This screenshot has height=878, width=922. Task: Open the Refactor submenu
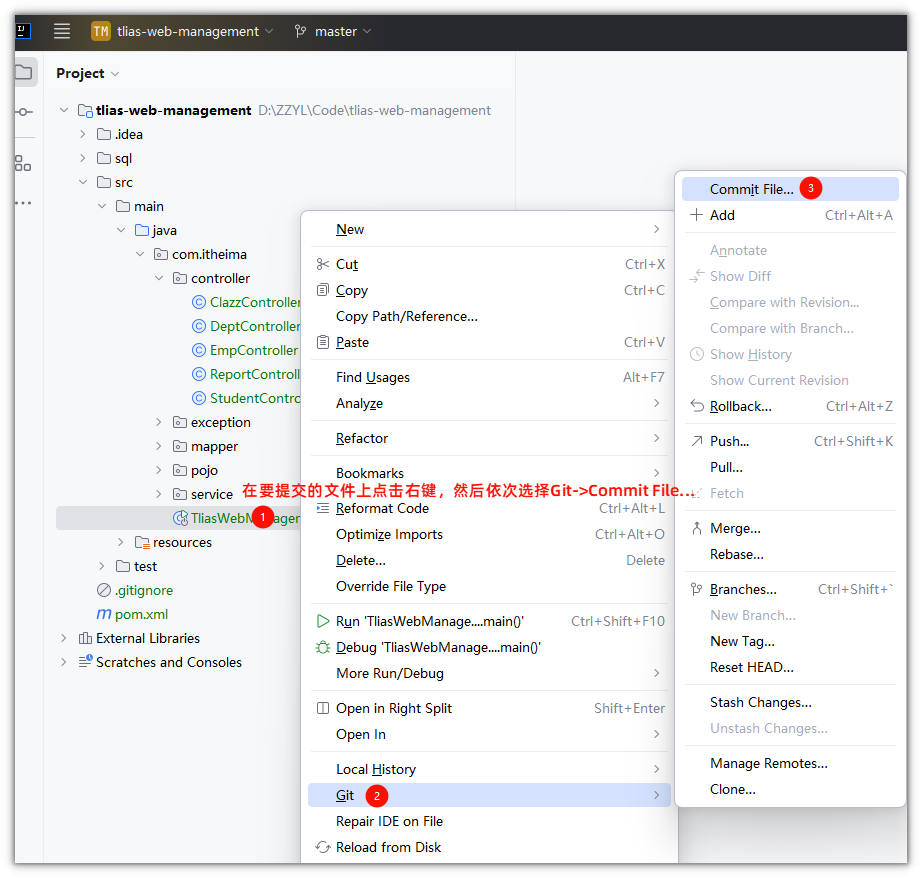coord(489,438)
